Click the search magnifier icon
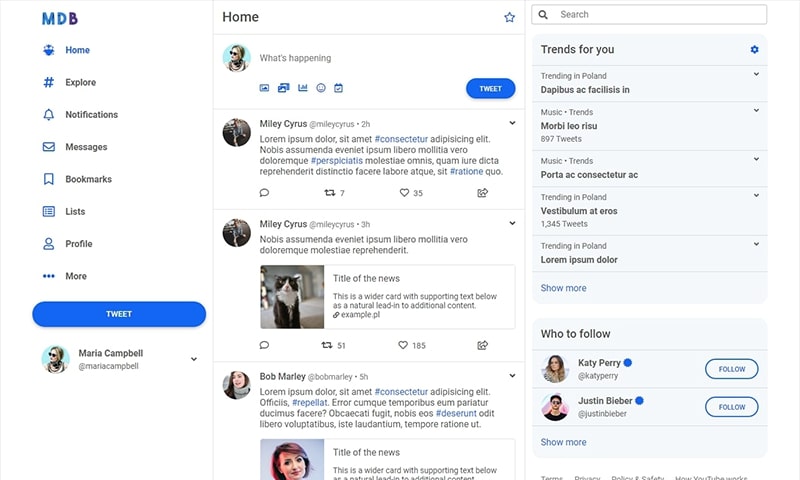 (x=543, y=15)
